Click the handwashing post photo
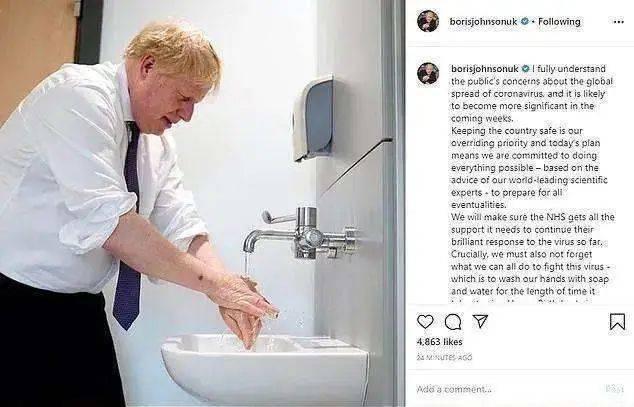The height and width of the screenshot is (407, 634). [x=202, y=203]
